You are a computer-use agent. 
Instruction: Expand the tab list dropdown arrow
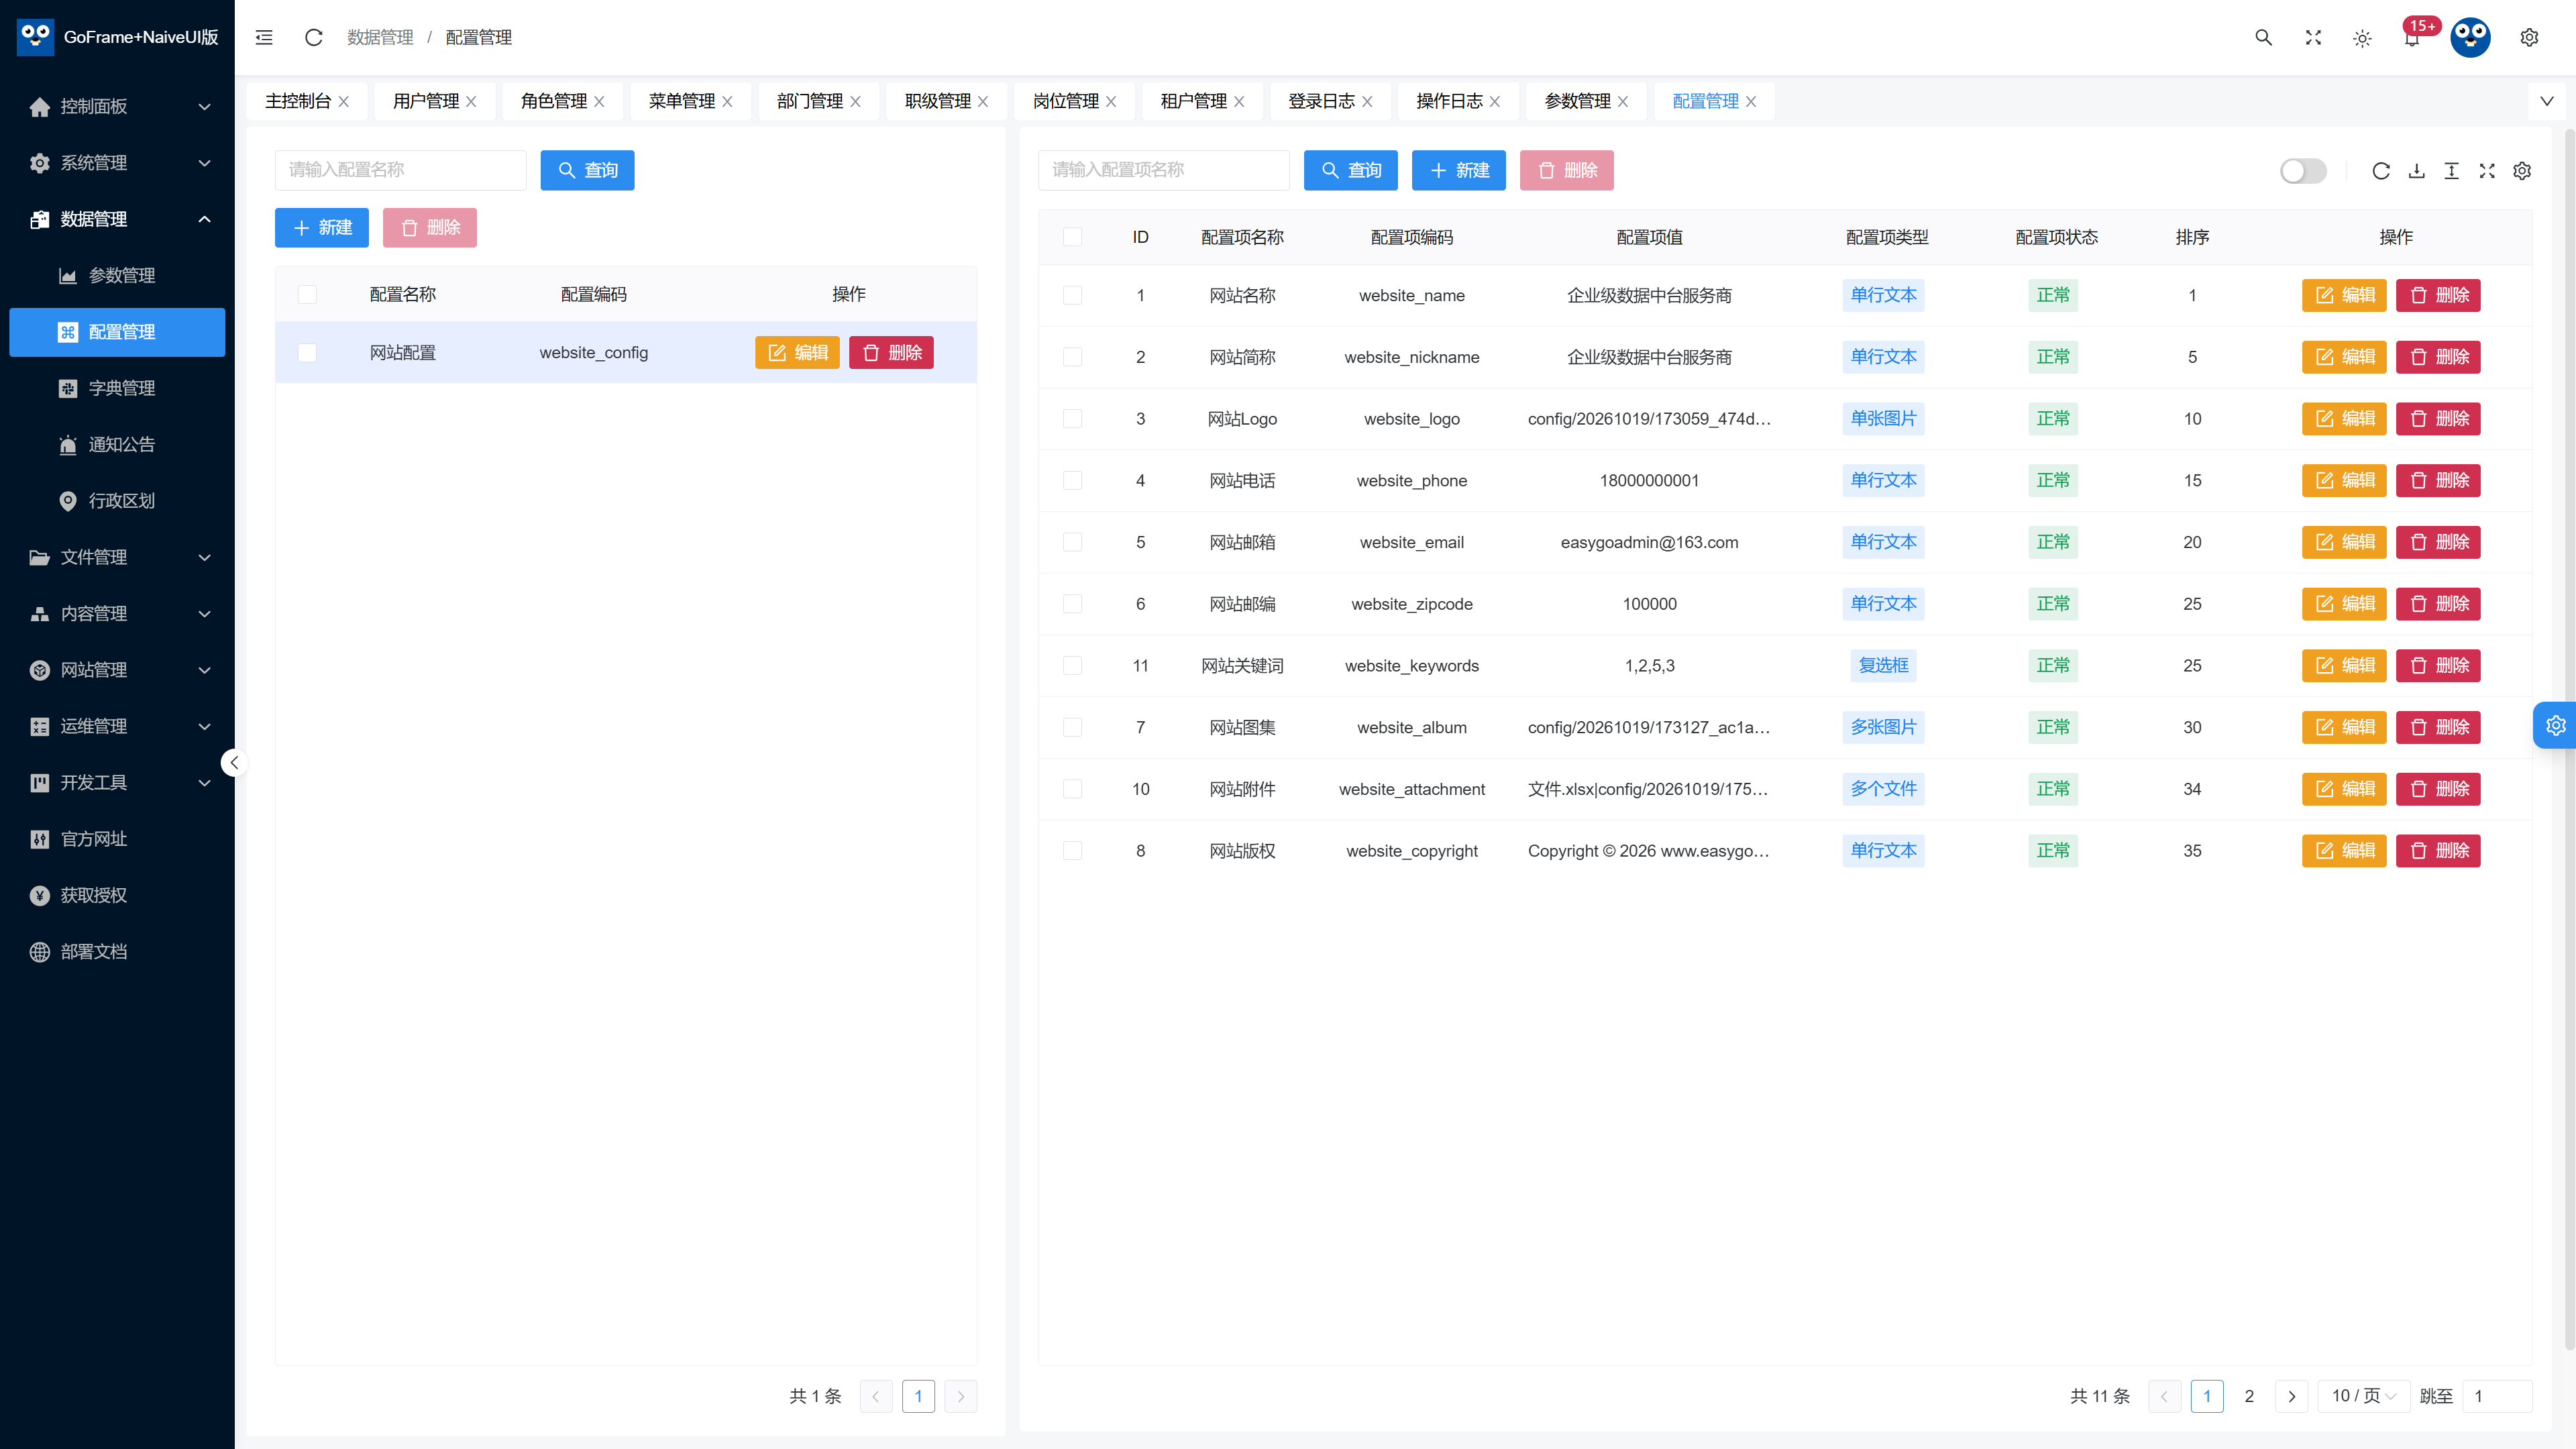click(2547, 101)
